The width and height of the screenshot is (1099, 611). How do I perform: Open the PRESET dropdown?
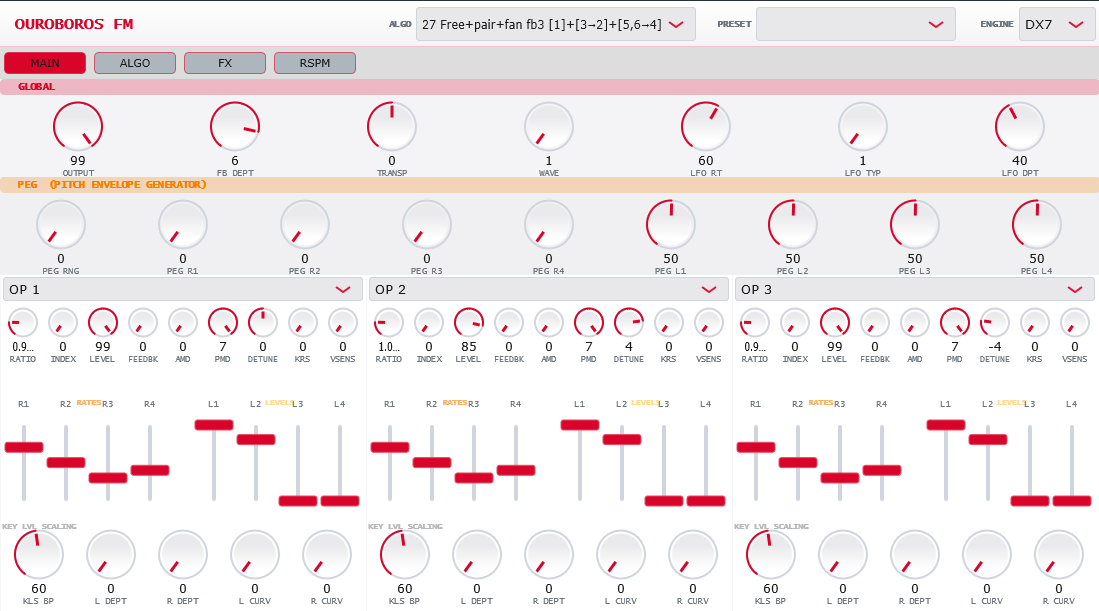coord(855,24)
